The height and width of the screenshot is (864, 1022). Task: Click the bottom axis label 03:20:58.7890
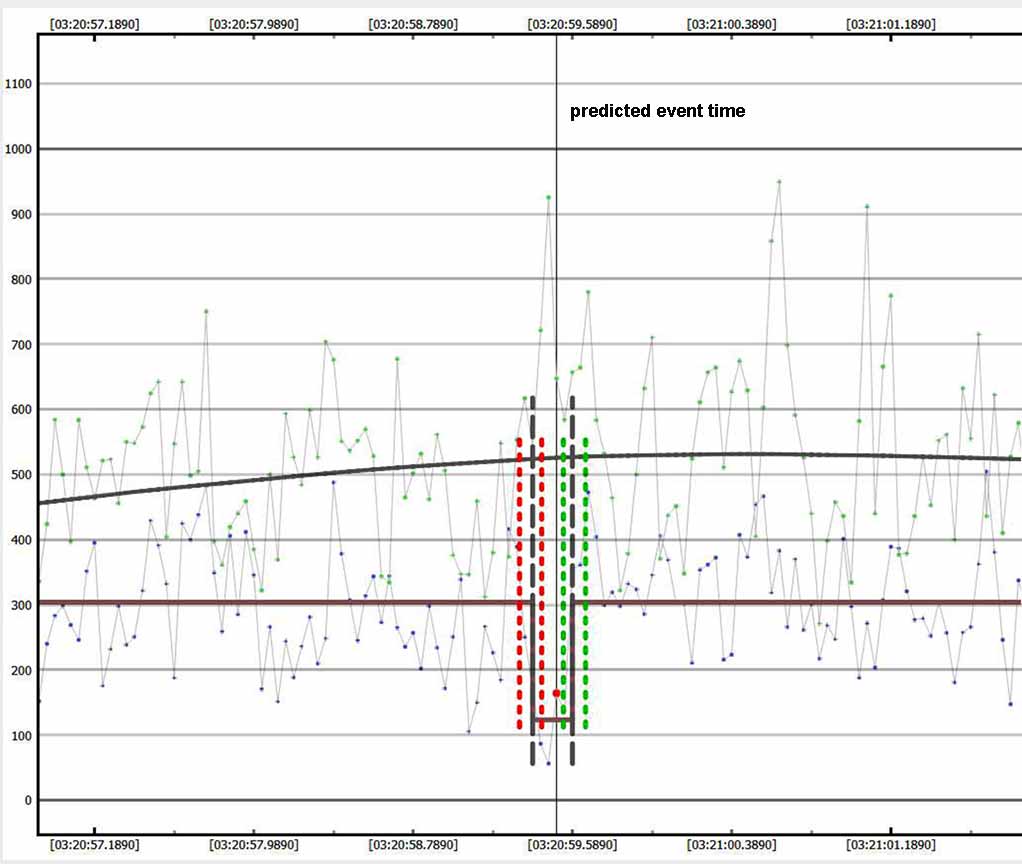[412, 844]
